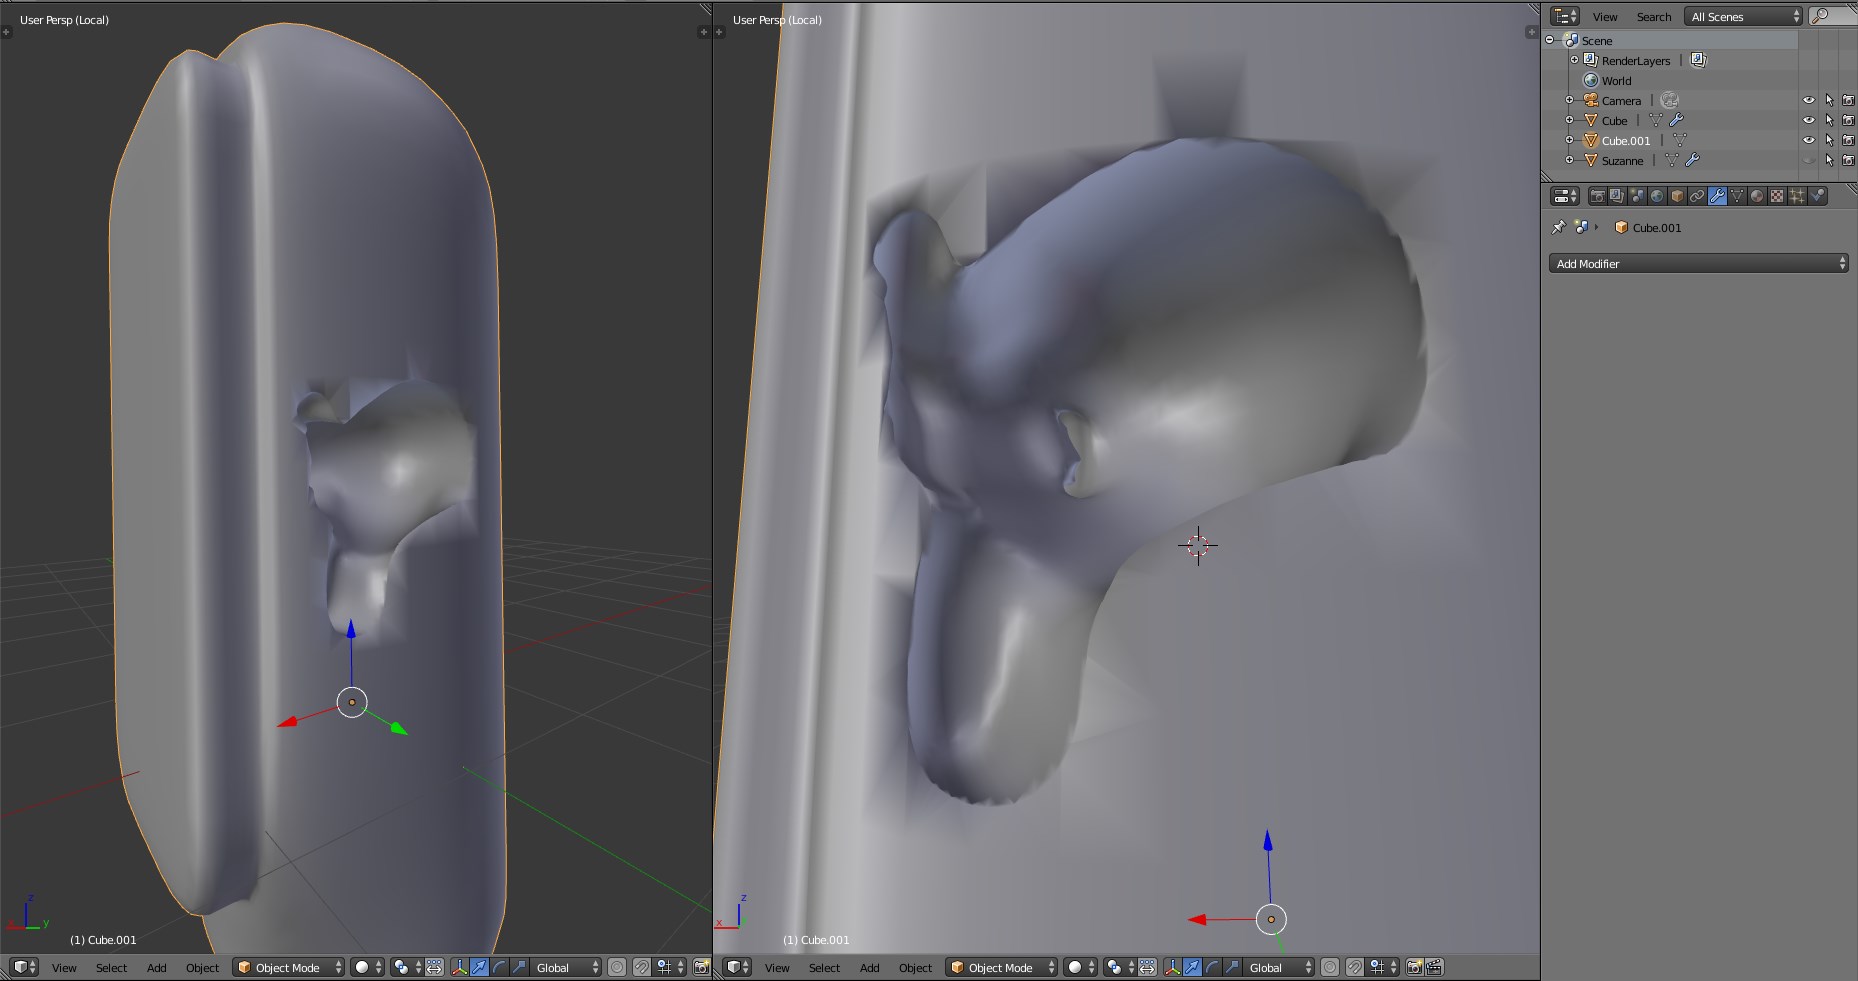Show Suzanne with its greyed eye icon
Viewport: 1858px width, 981px height.
1808,160
